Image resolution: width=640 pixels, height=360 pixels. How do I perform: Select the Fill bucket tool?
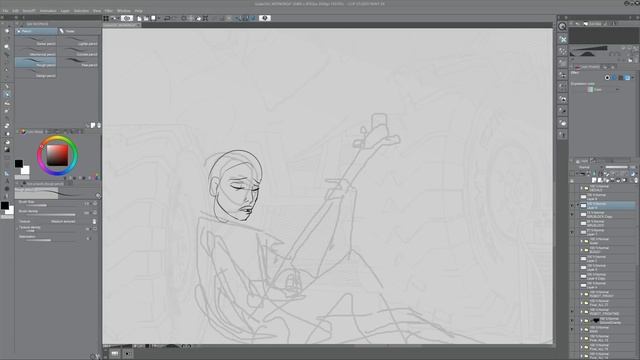coord(7,142)
